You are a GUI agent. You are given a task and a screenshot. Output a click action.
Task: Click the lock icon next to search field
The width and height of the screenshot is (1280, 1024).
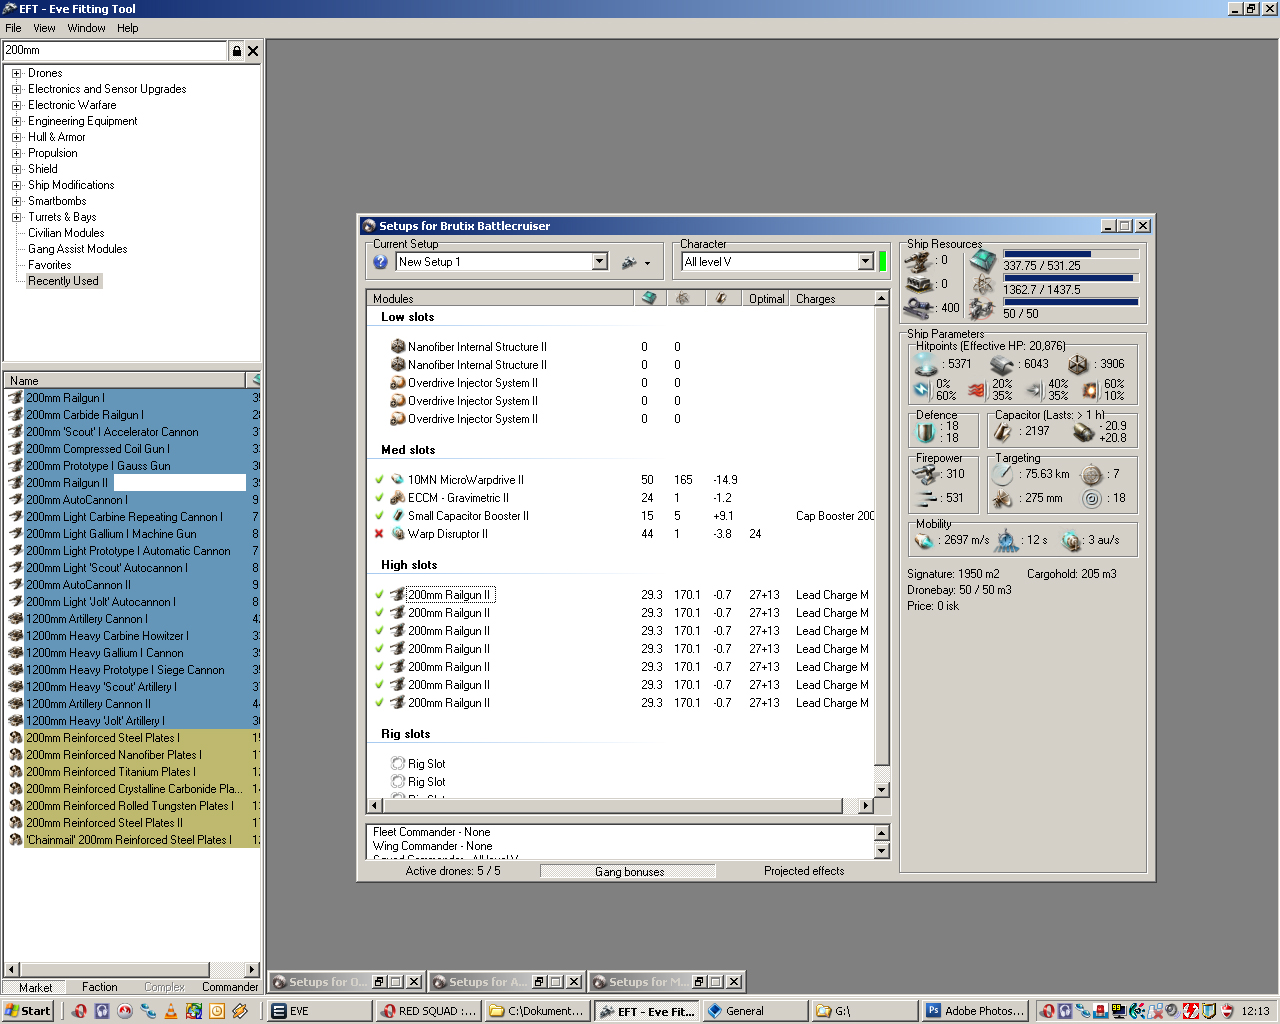click(x=237, y=51)
